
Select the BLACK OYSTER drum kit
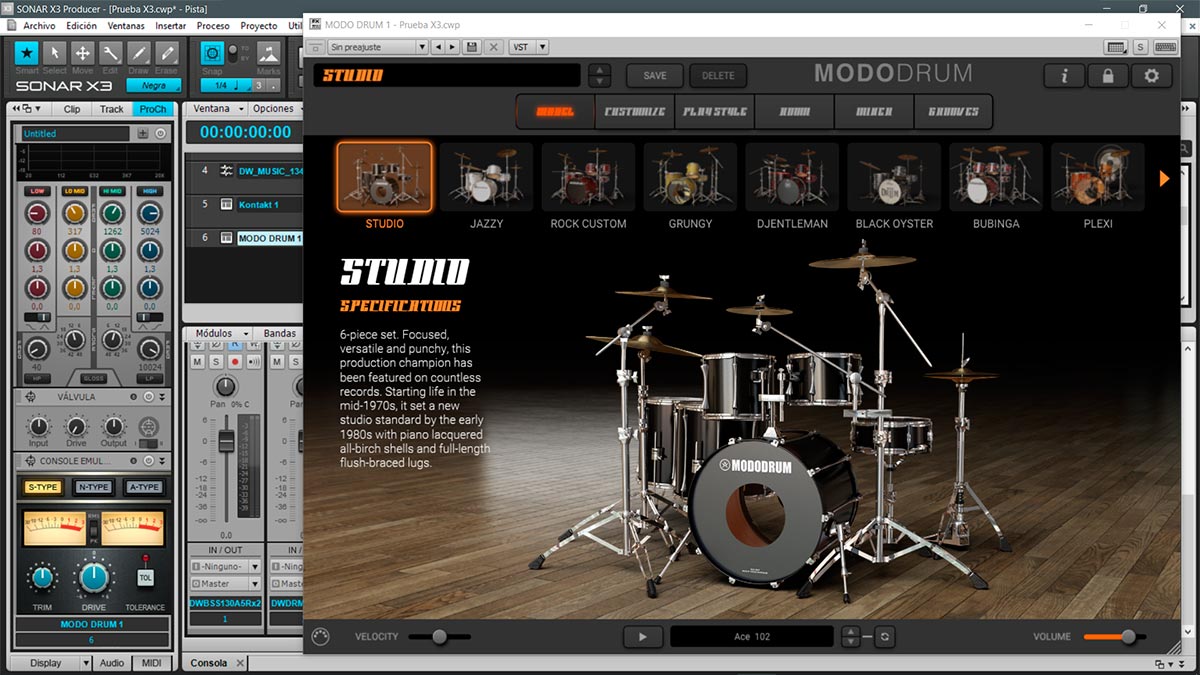point(894,186)
